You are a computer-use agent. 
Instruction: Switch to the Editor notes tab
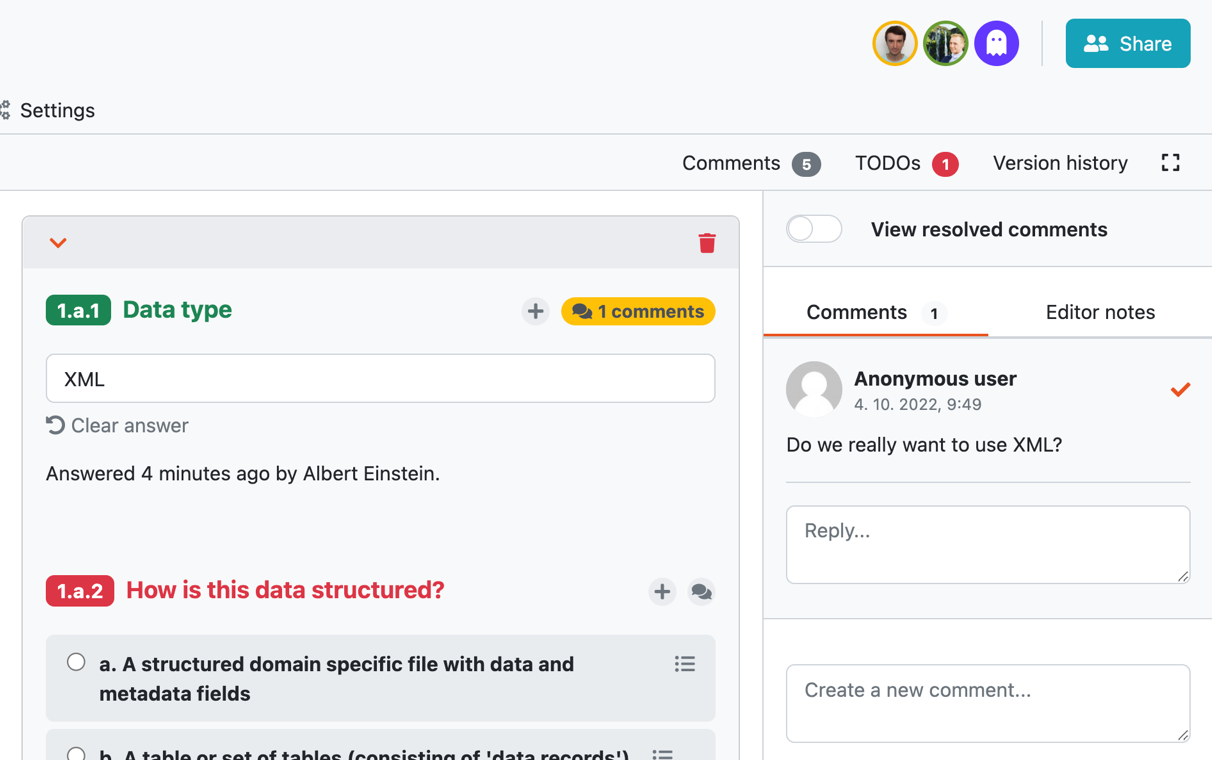coord(1100,312)
